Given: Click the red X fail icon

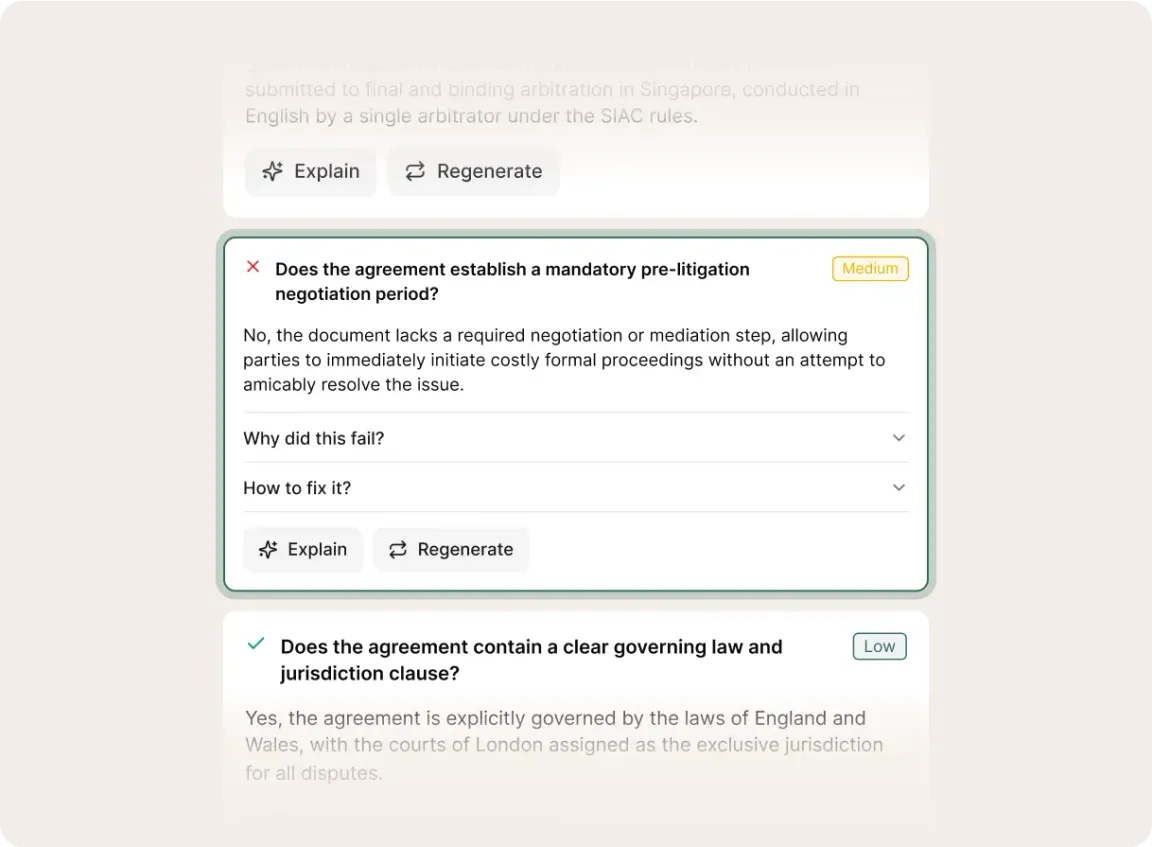Looking at the screenshot, I should point(253,267).
